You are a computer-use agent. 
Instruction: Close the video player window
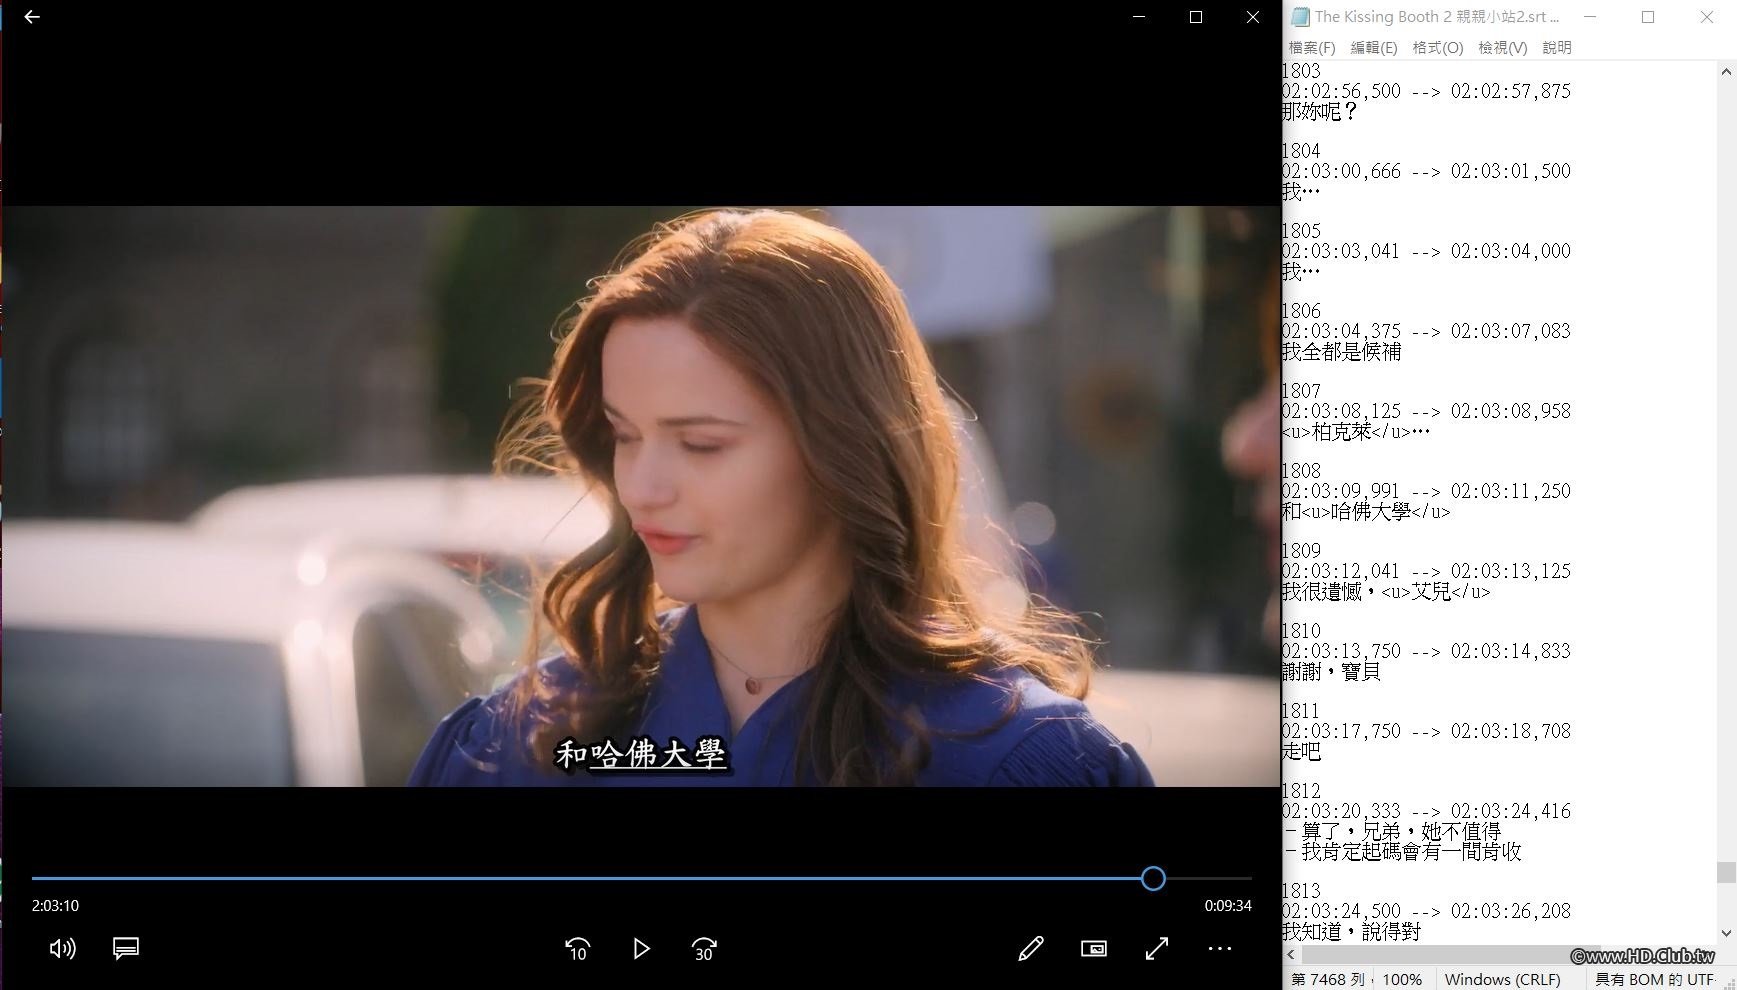point(1253,17)
